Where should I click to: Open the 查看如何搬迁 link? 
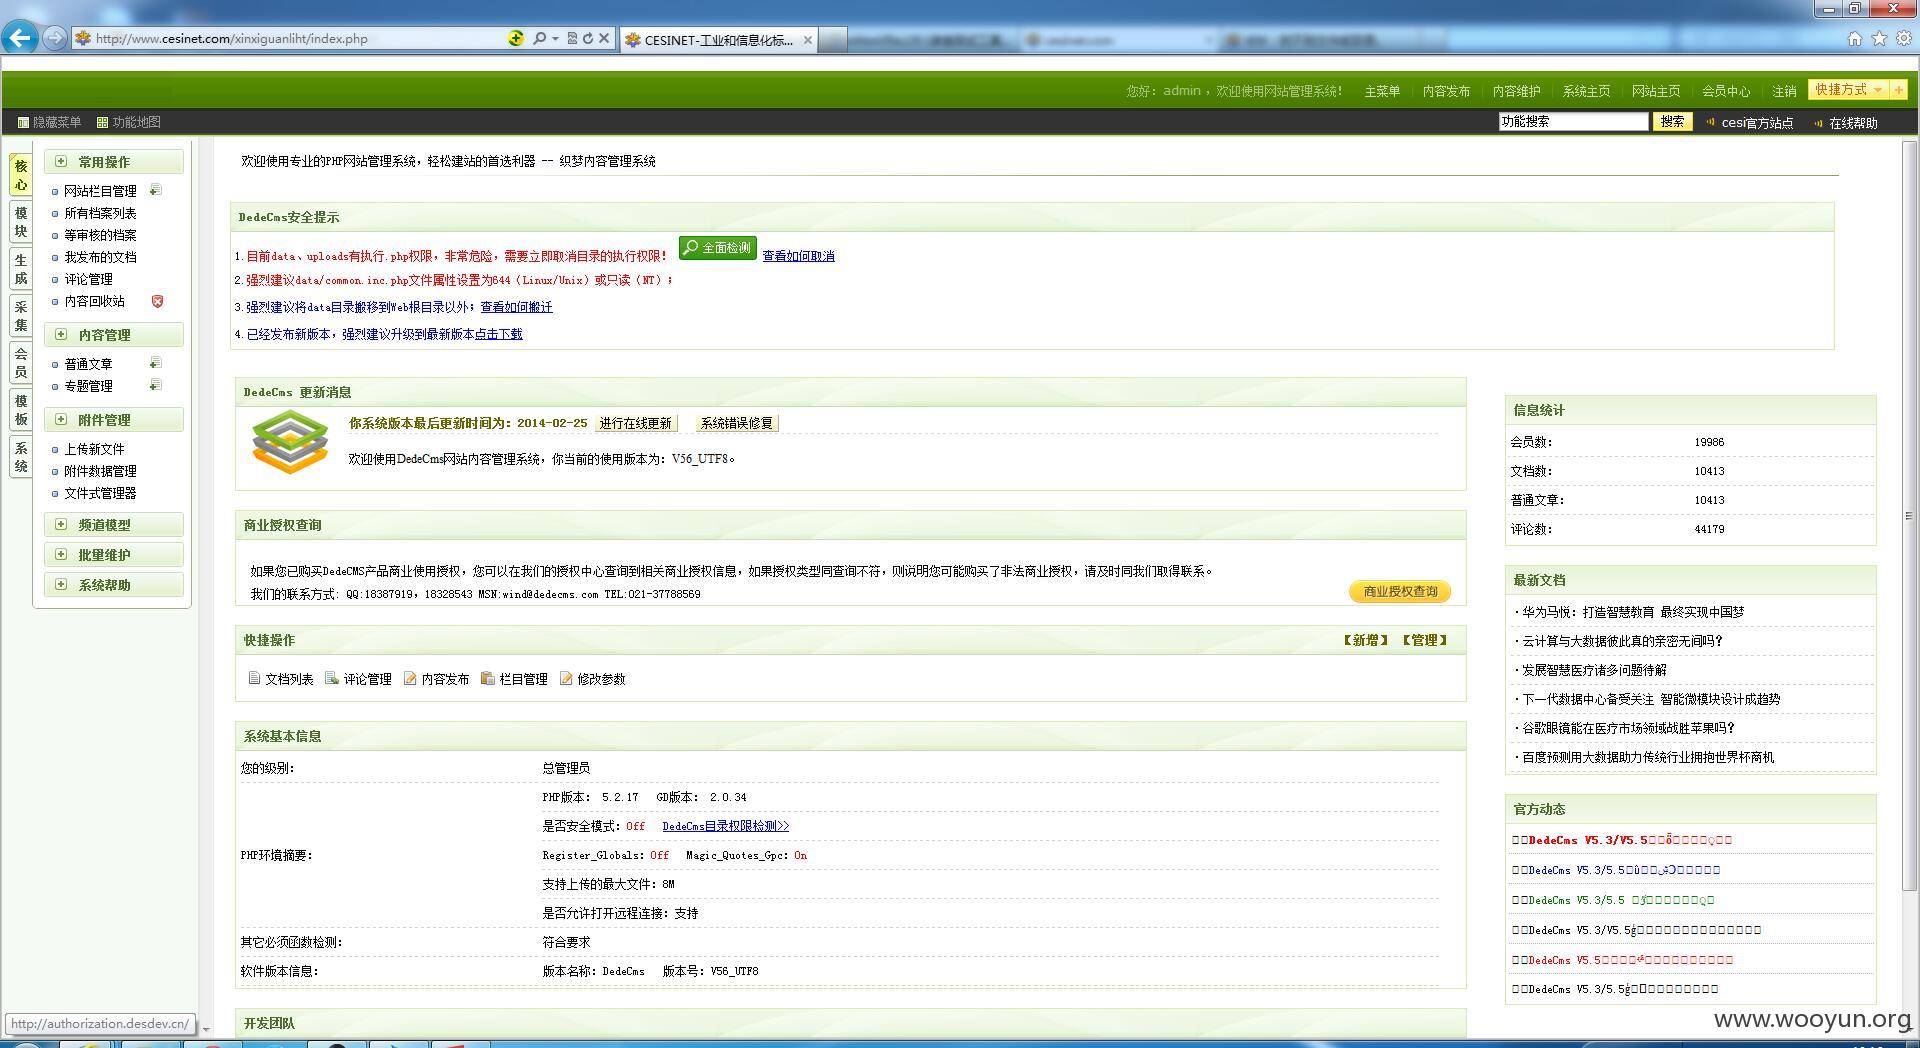[516, 307]
